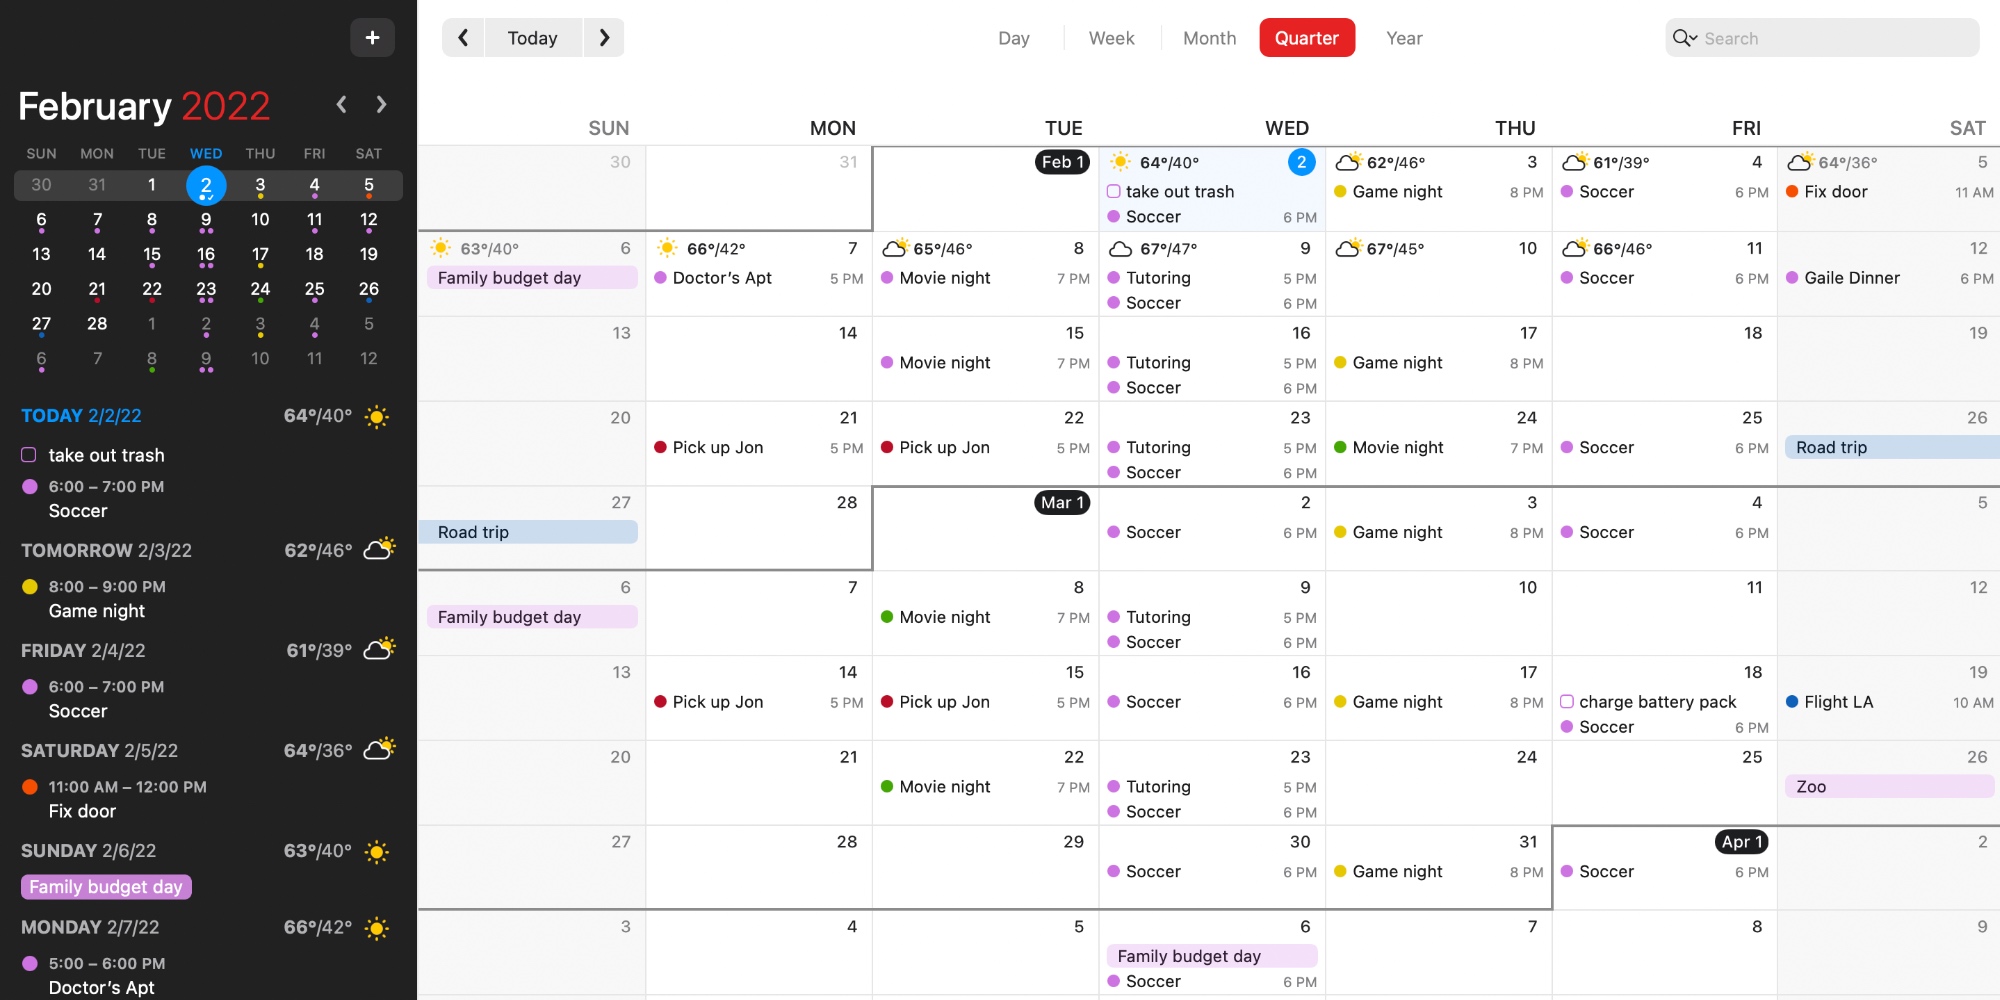The image size is (2000, 1000).
Task: Click the new event plus icon
Action: click(x=372, y=37)
